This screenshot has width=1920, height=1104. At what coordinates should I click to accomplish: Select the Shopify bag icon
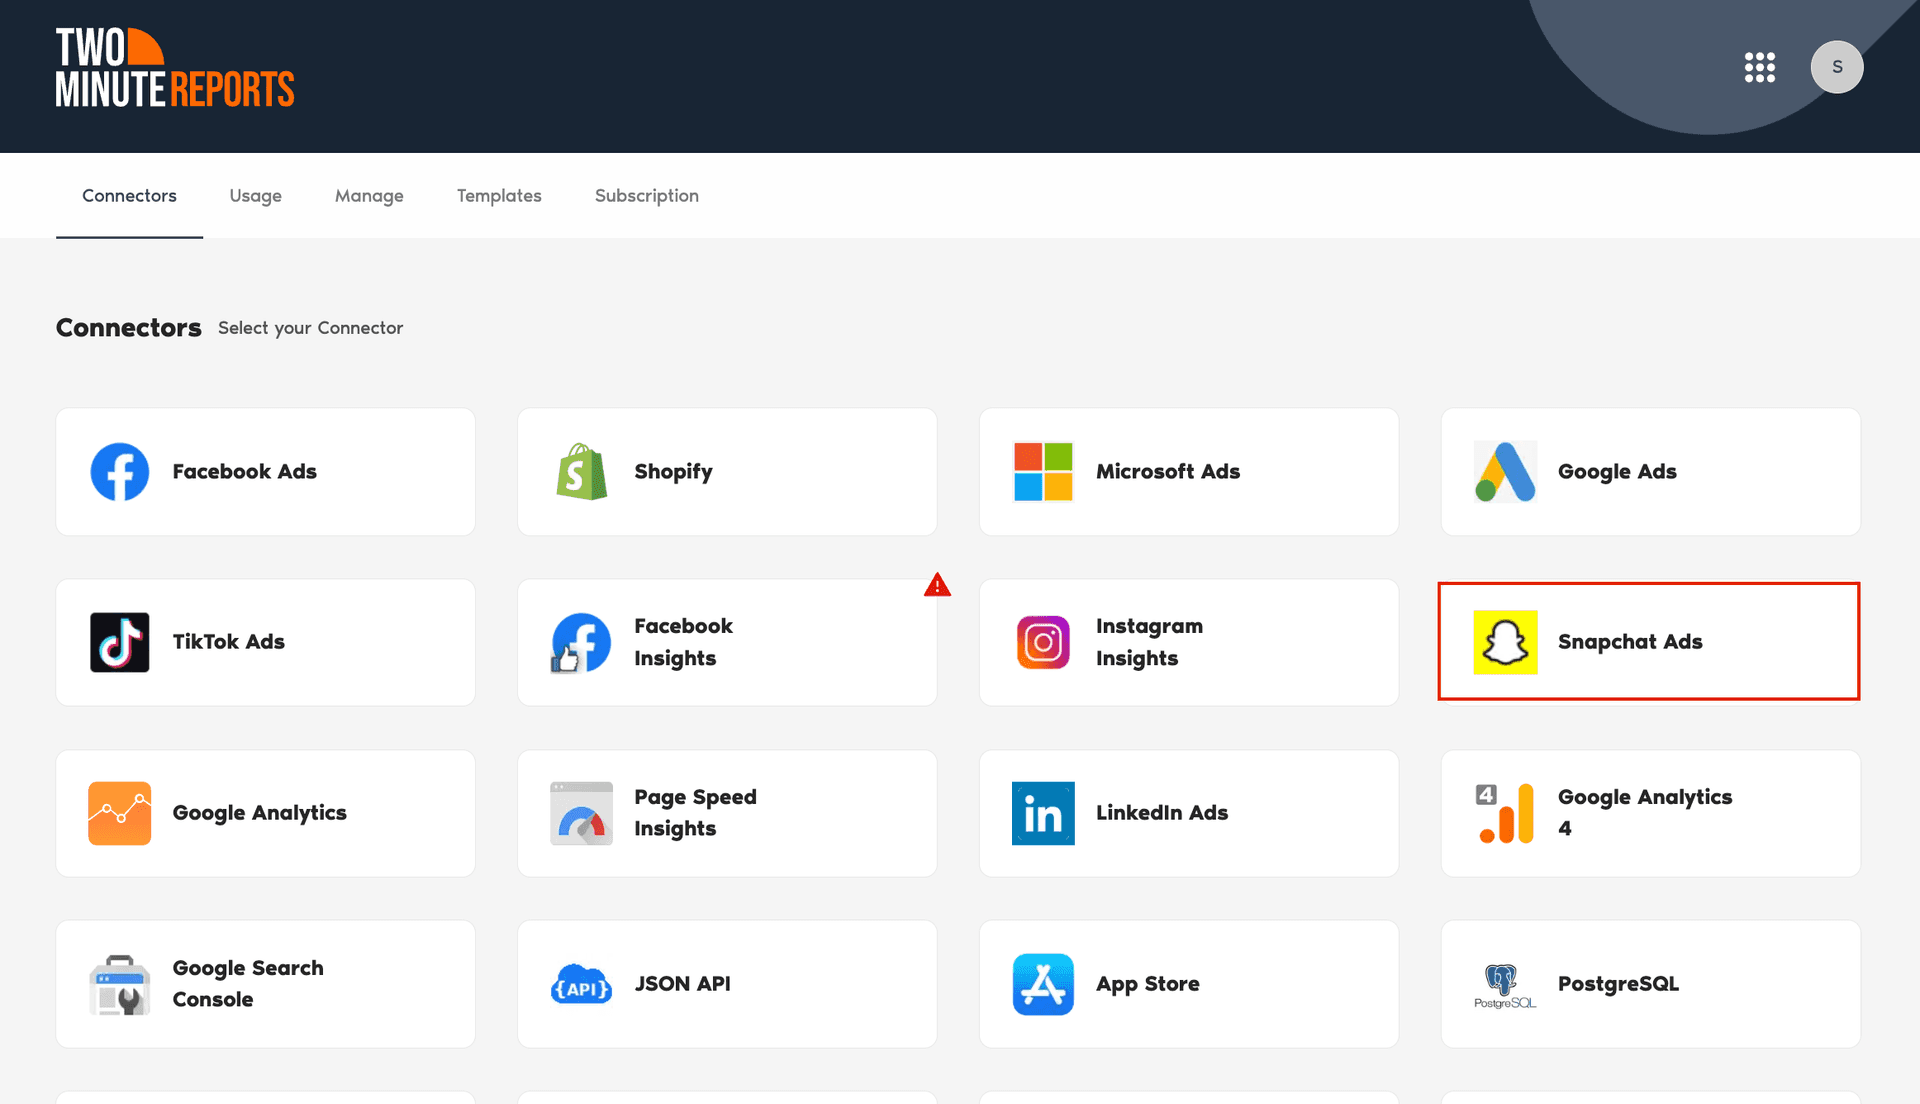581,472
